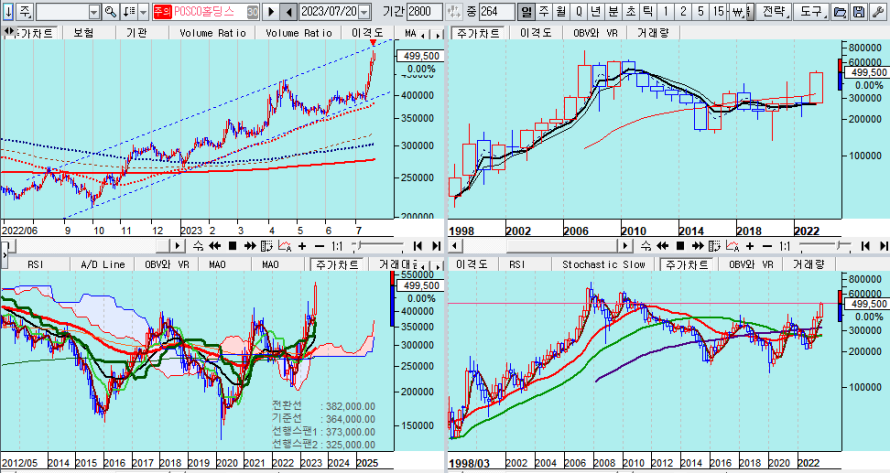Toggle the 분 (minute) period button
890x473 pixels.
(x=612, y=12)
